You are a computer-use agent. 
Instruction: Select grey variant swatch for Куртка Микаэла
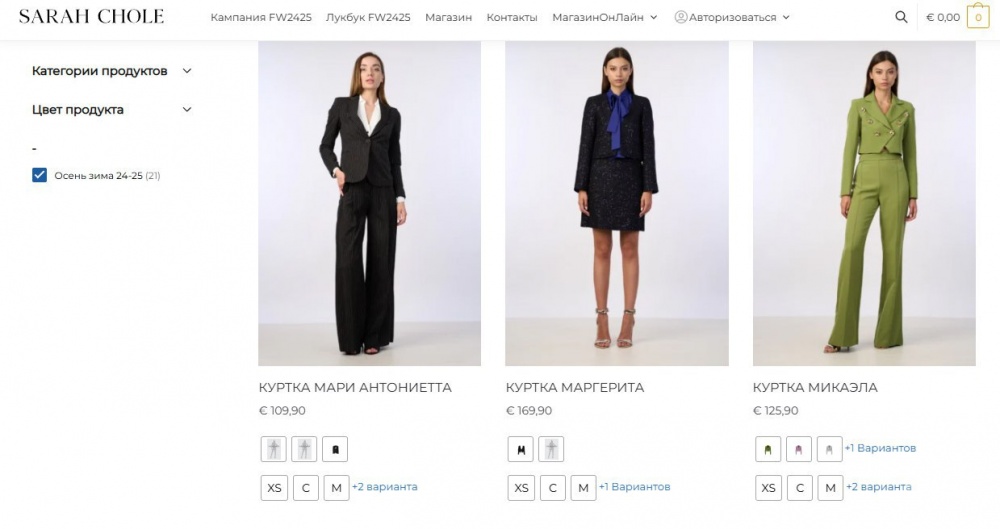[829, 449]
